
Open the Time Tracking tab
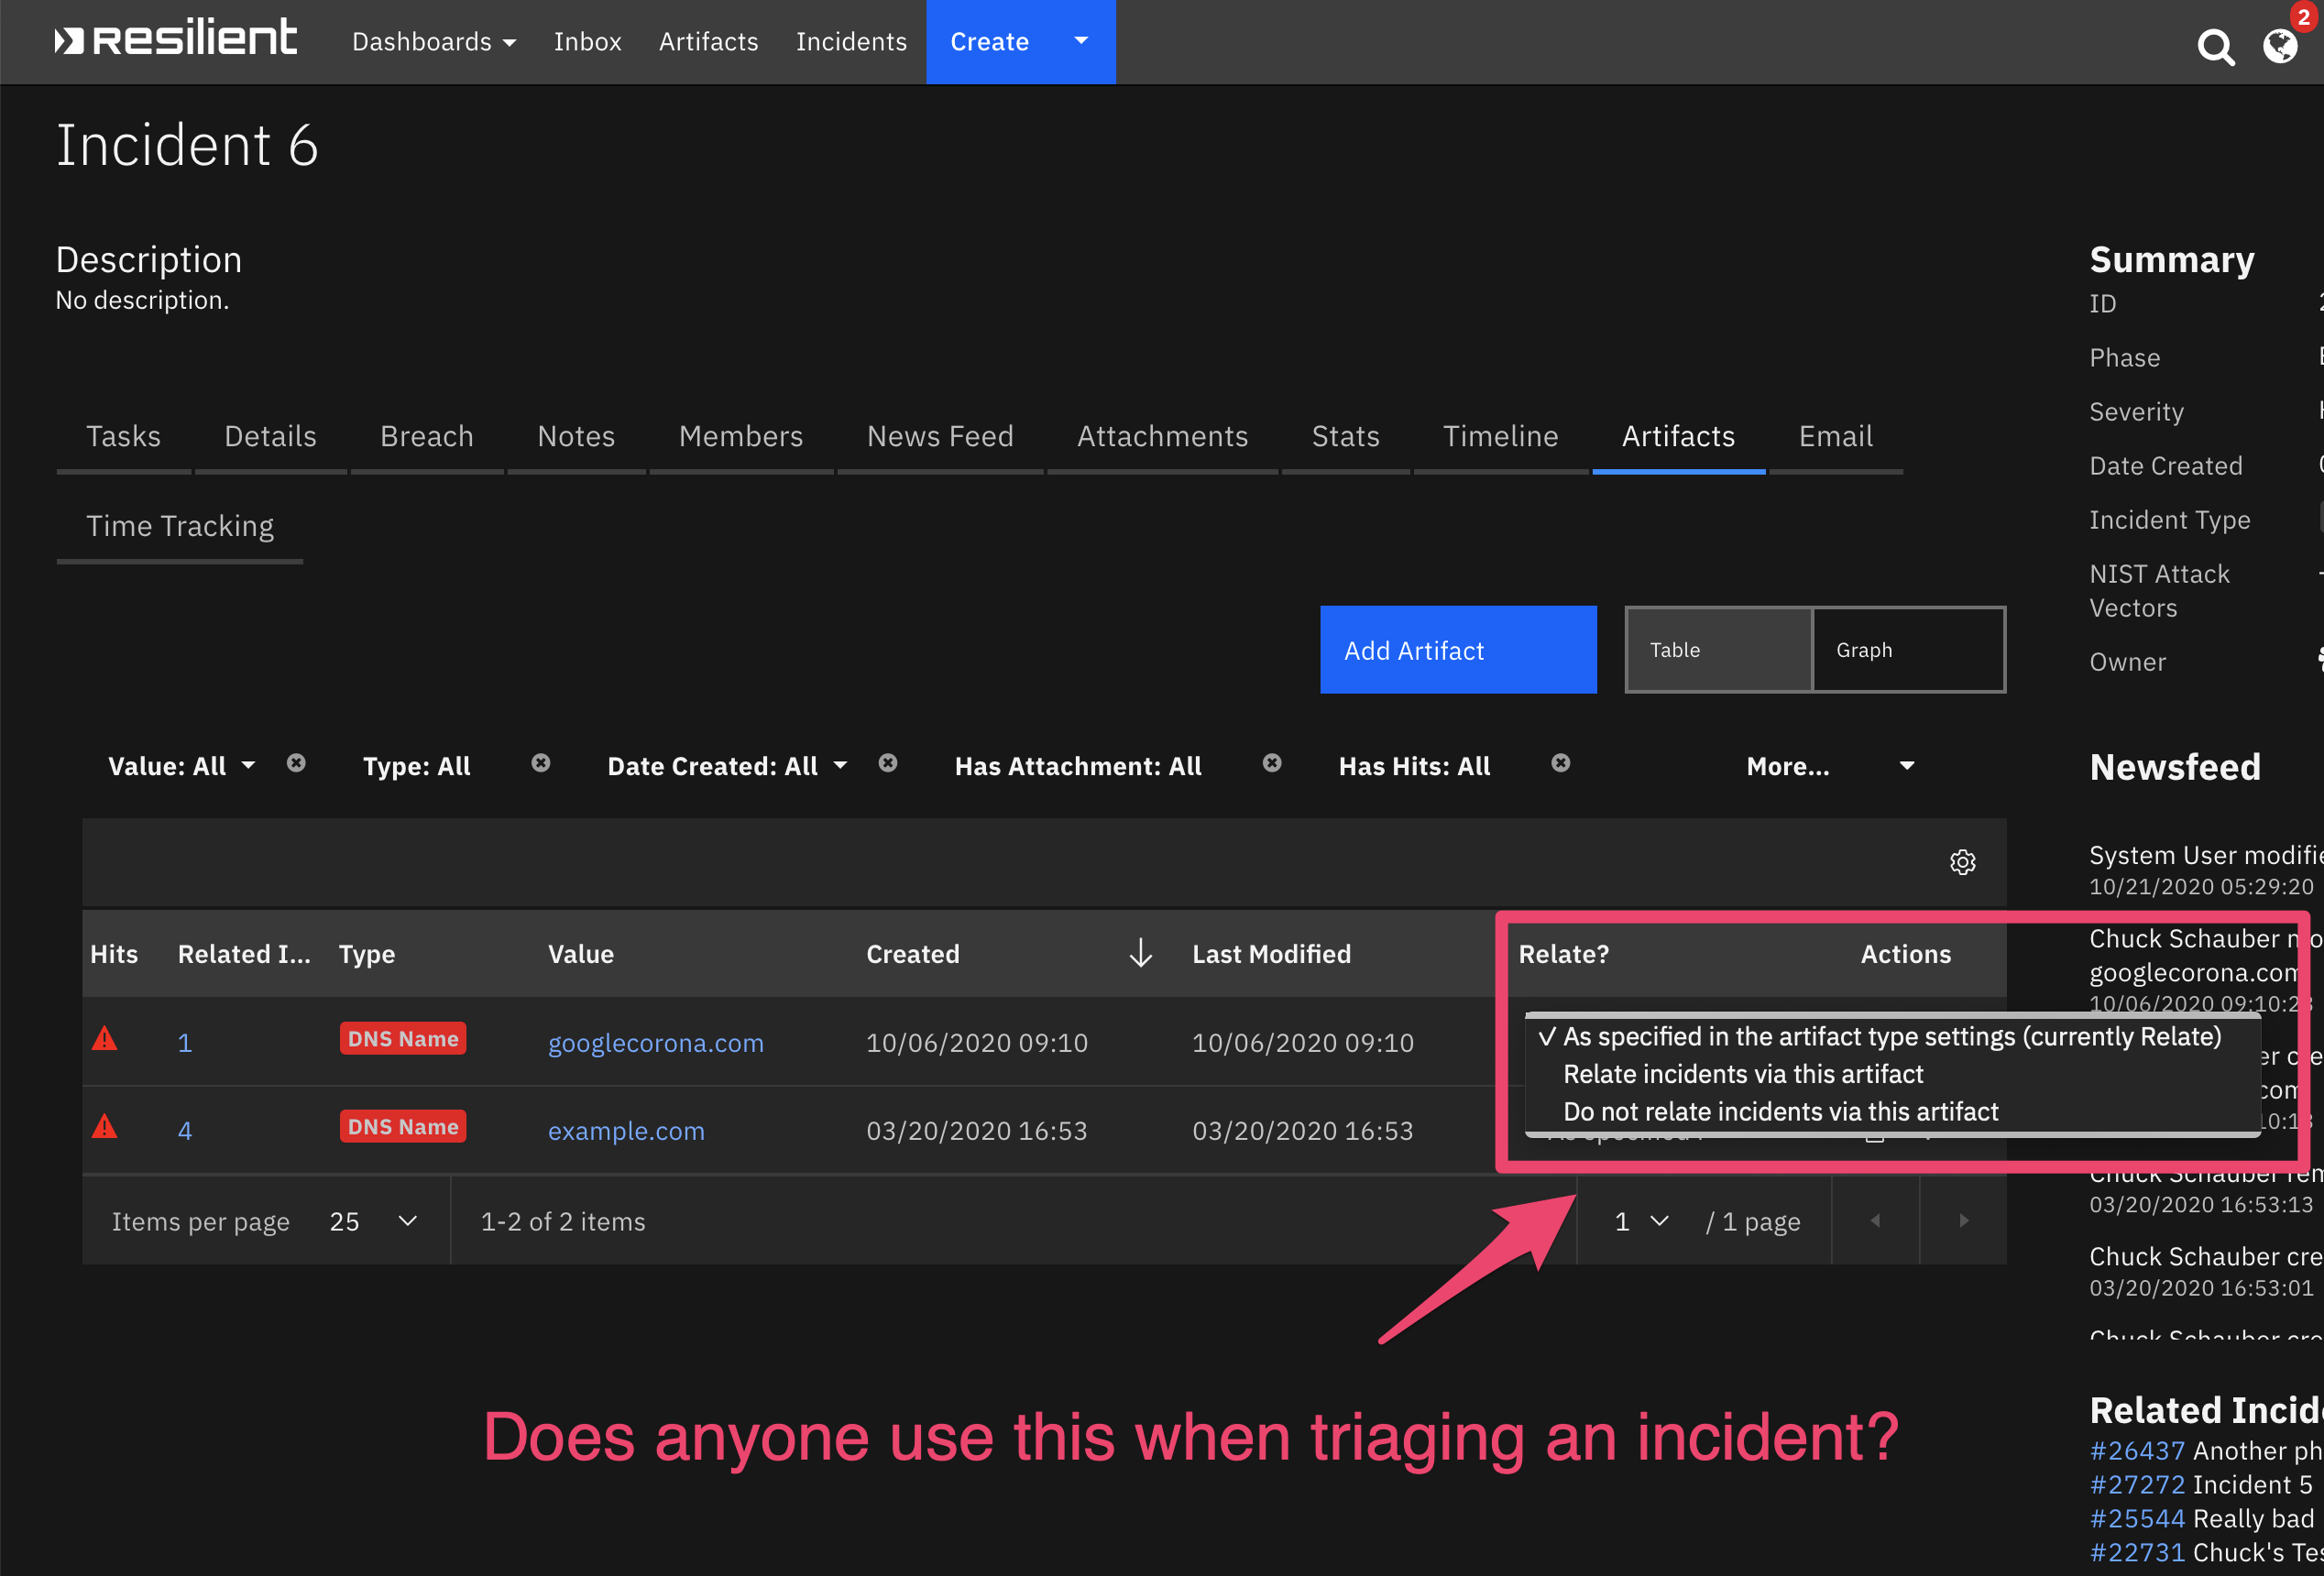click(x=180, y=526)
